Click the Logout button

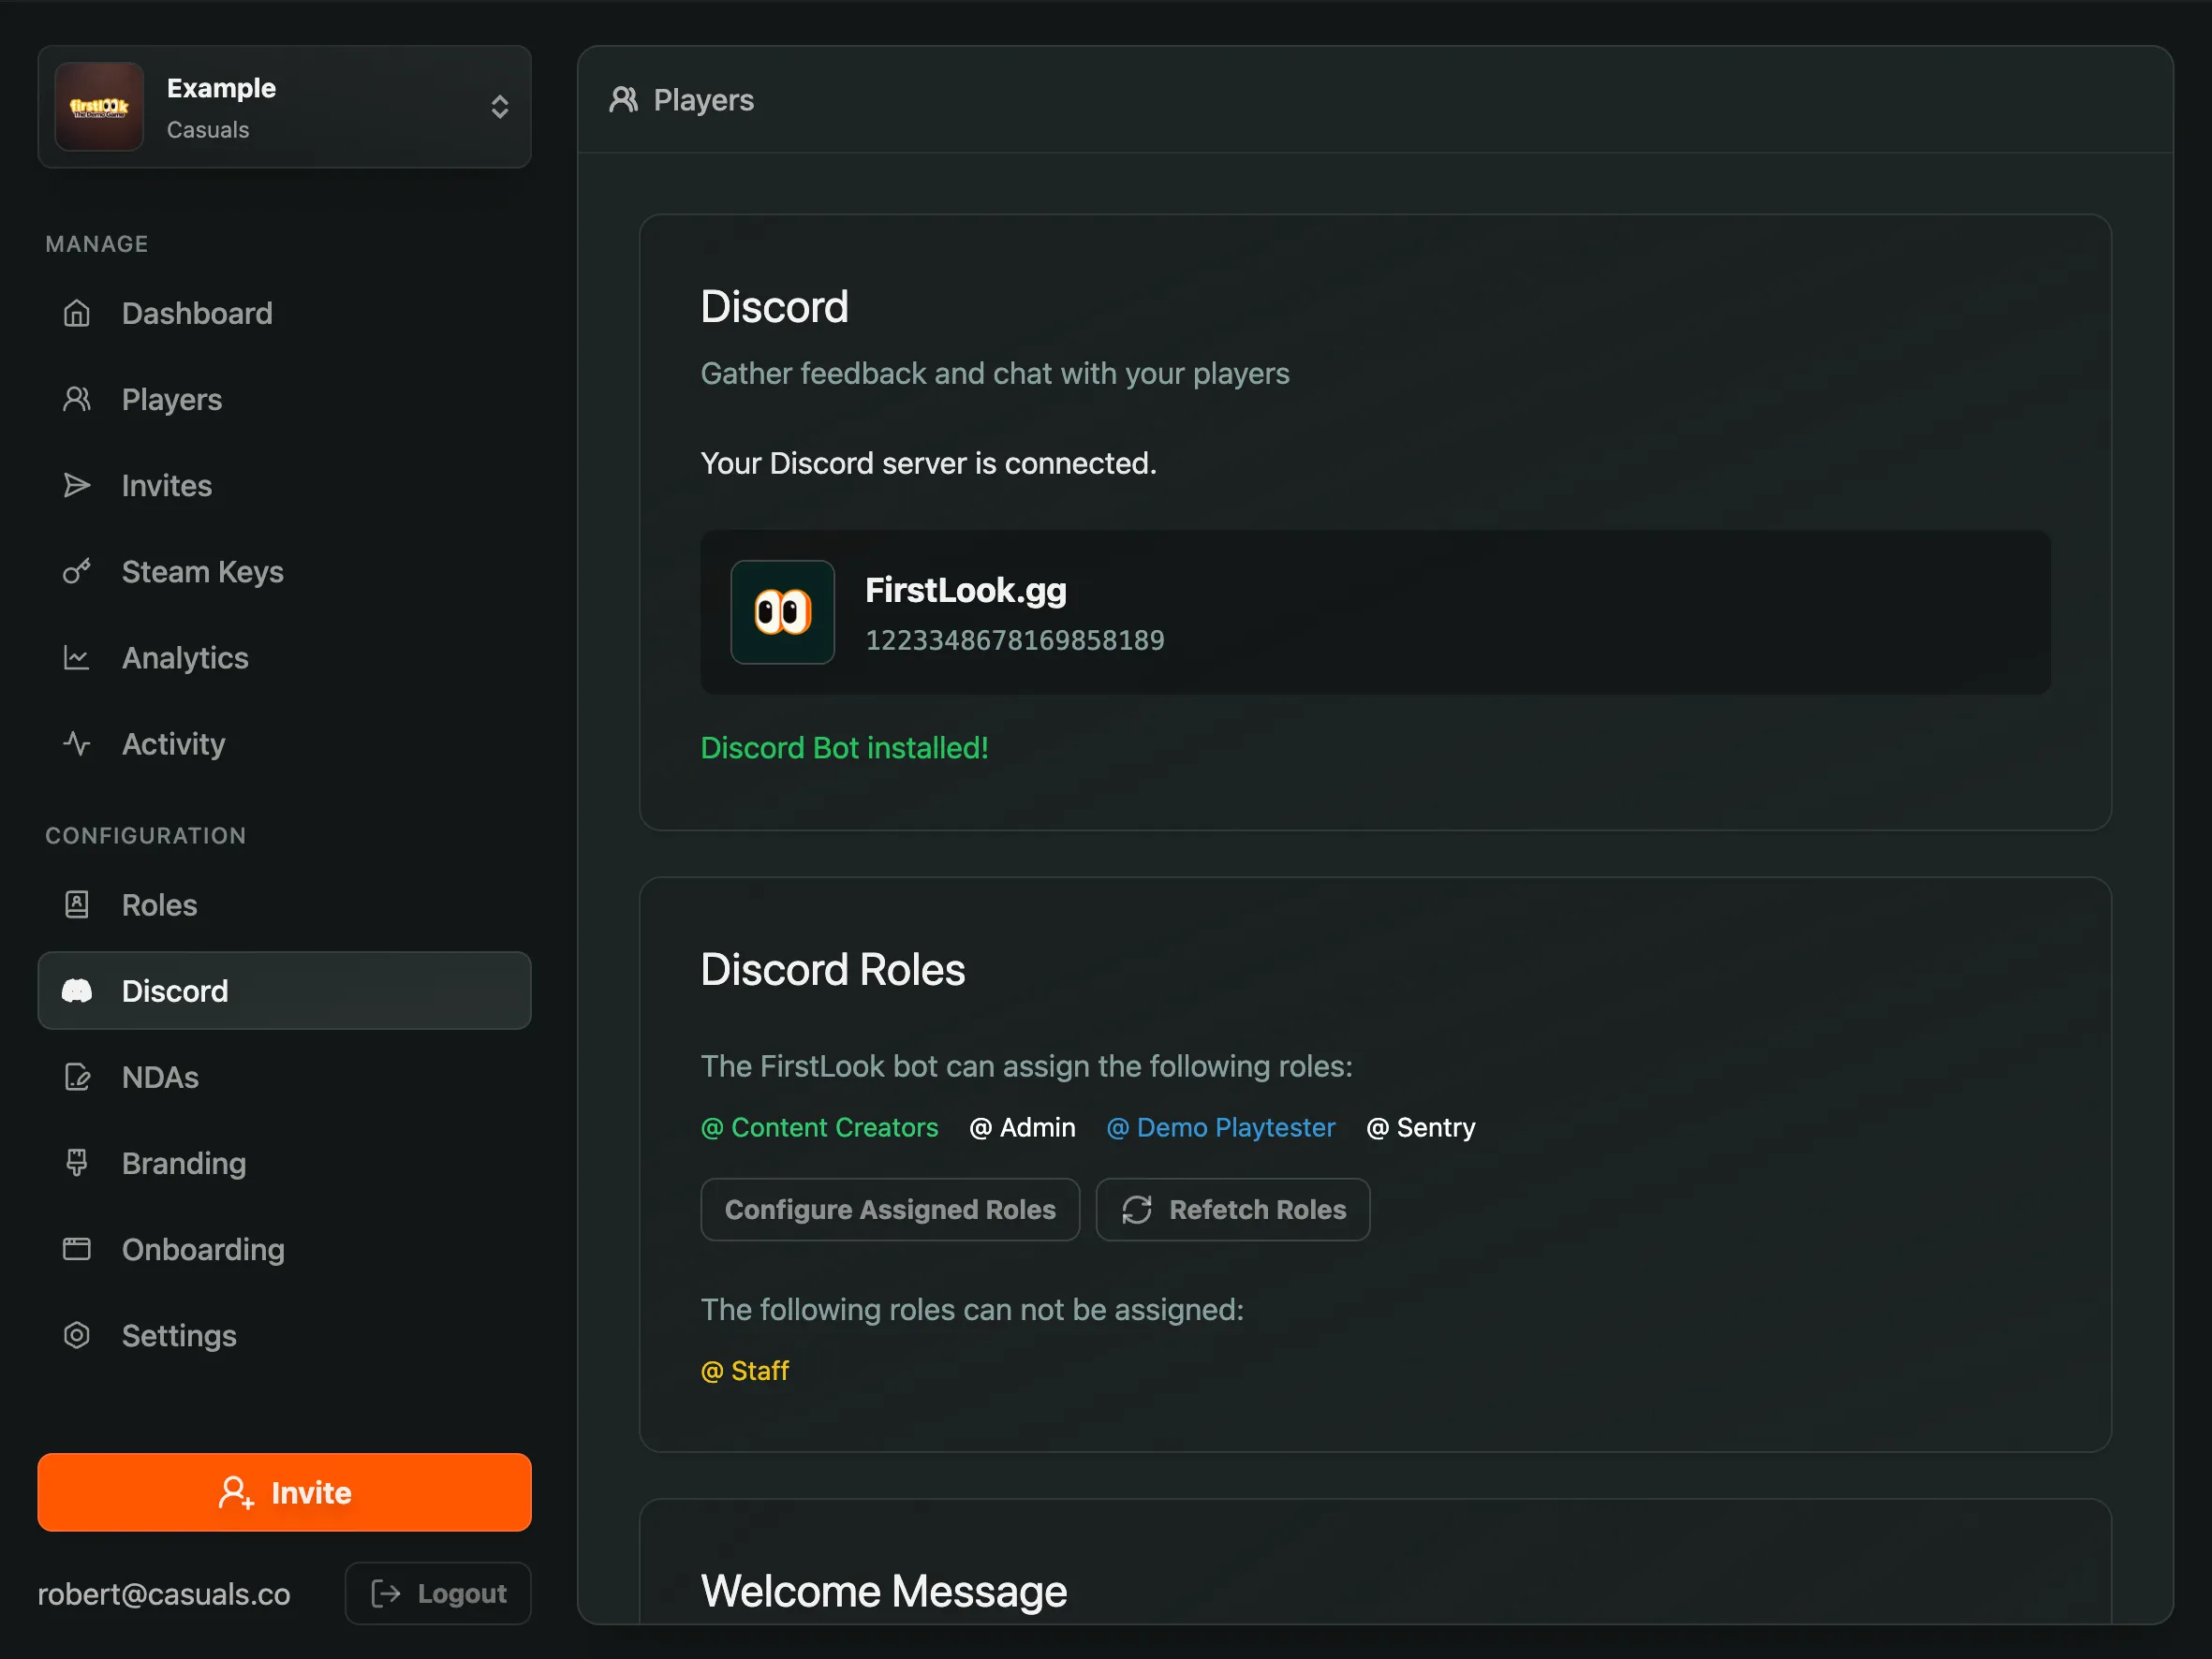click(x=437, y=1593)
